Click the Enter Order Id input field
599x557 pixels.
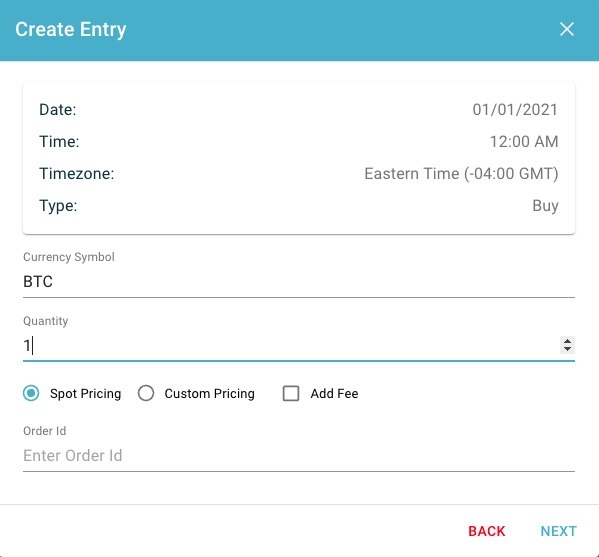tap(299, 456)
